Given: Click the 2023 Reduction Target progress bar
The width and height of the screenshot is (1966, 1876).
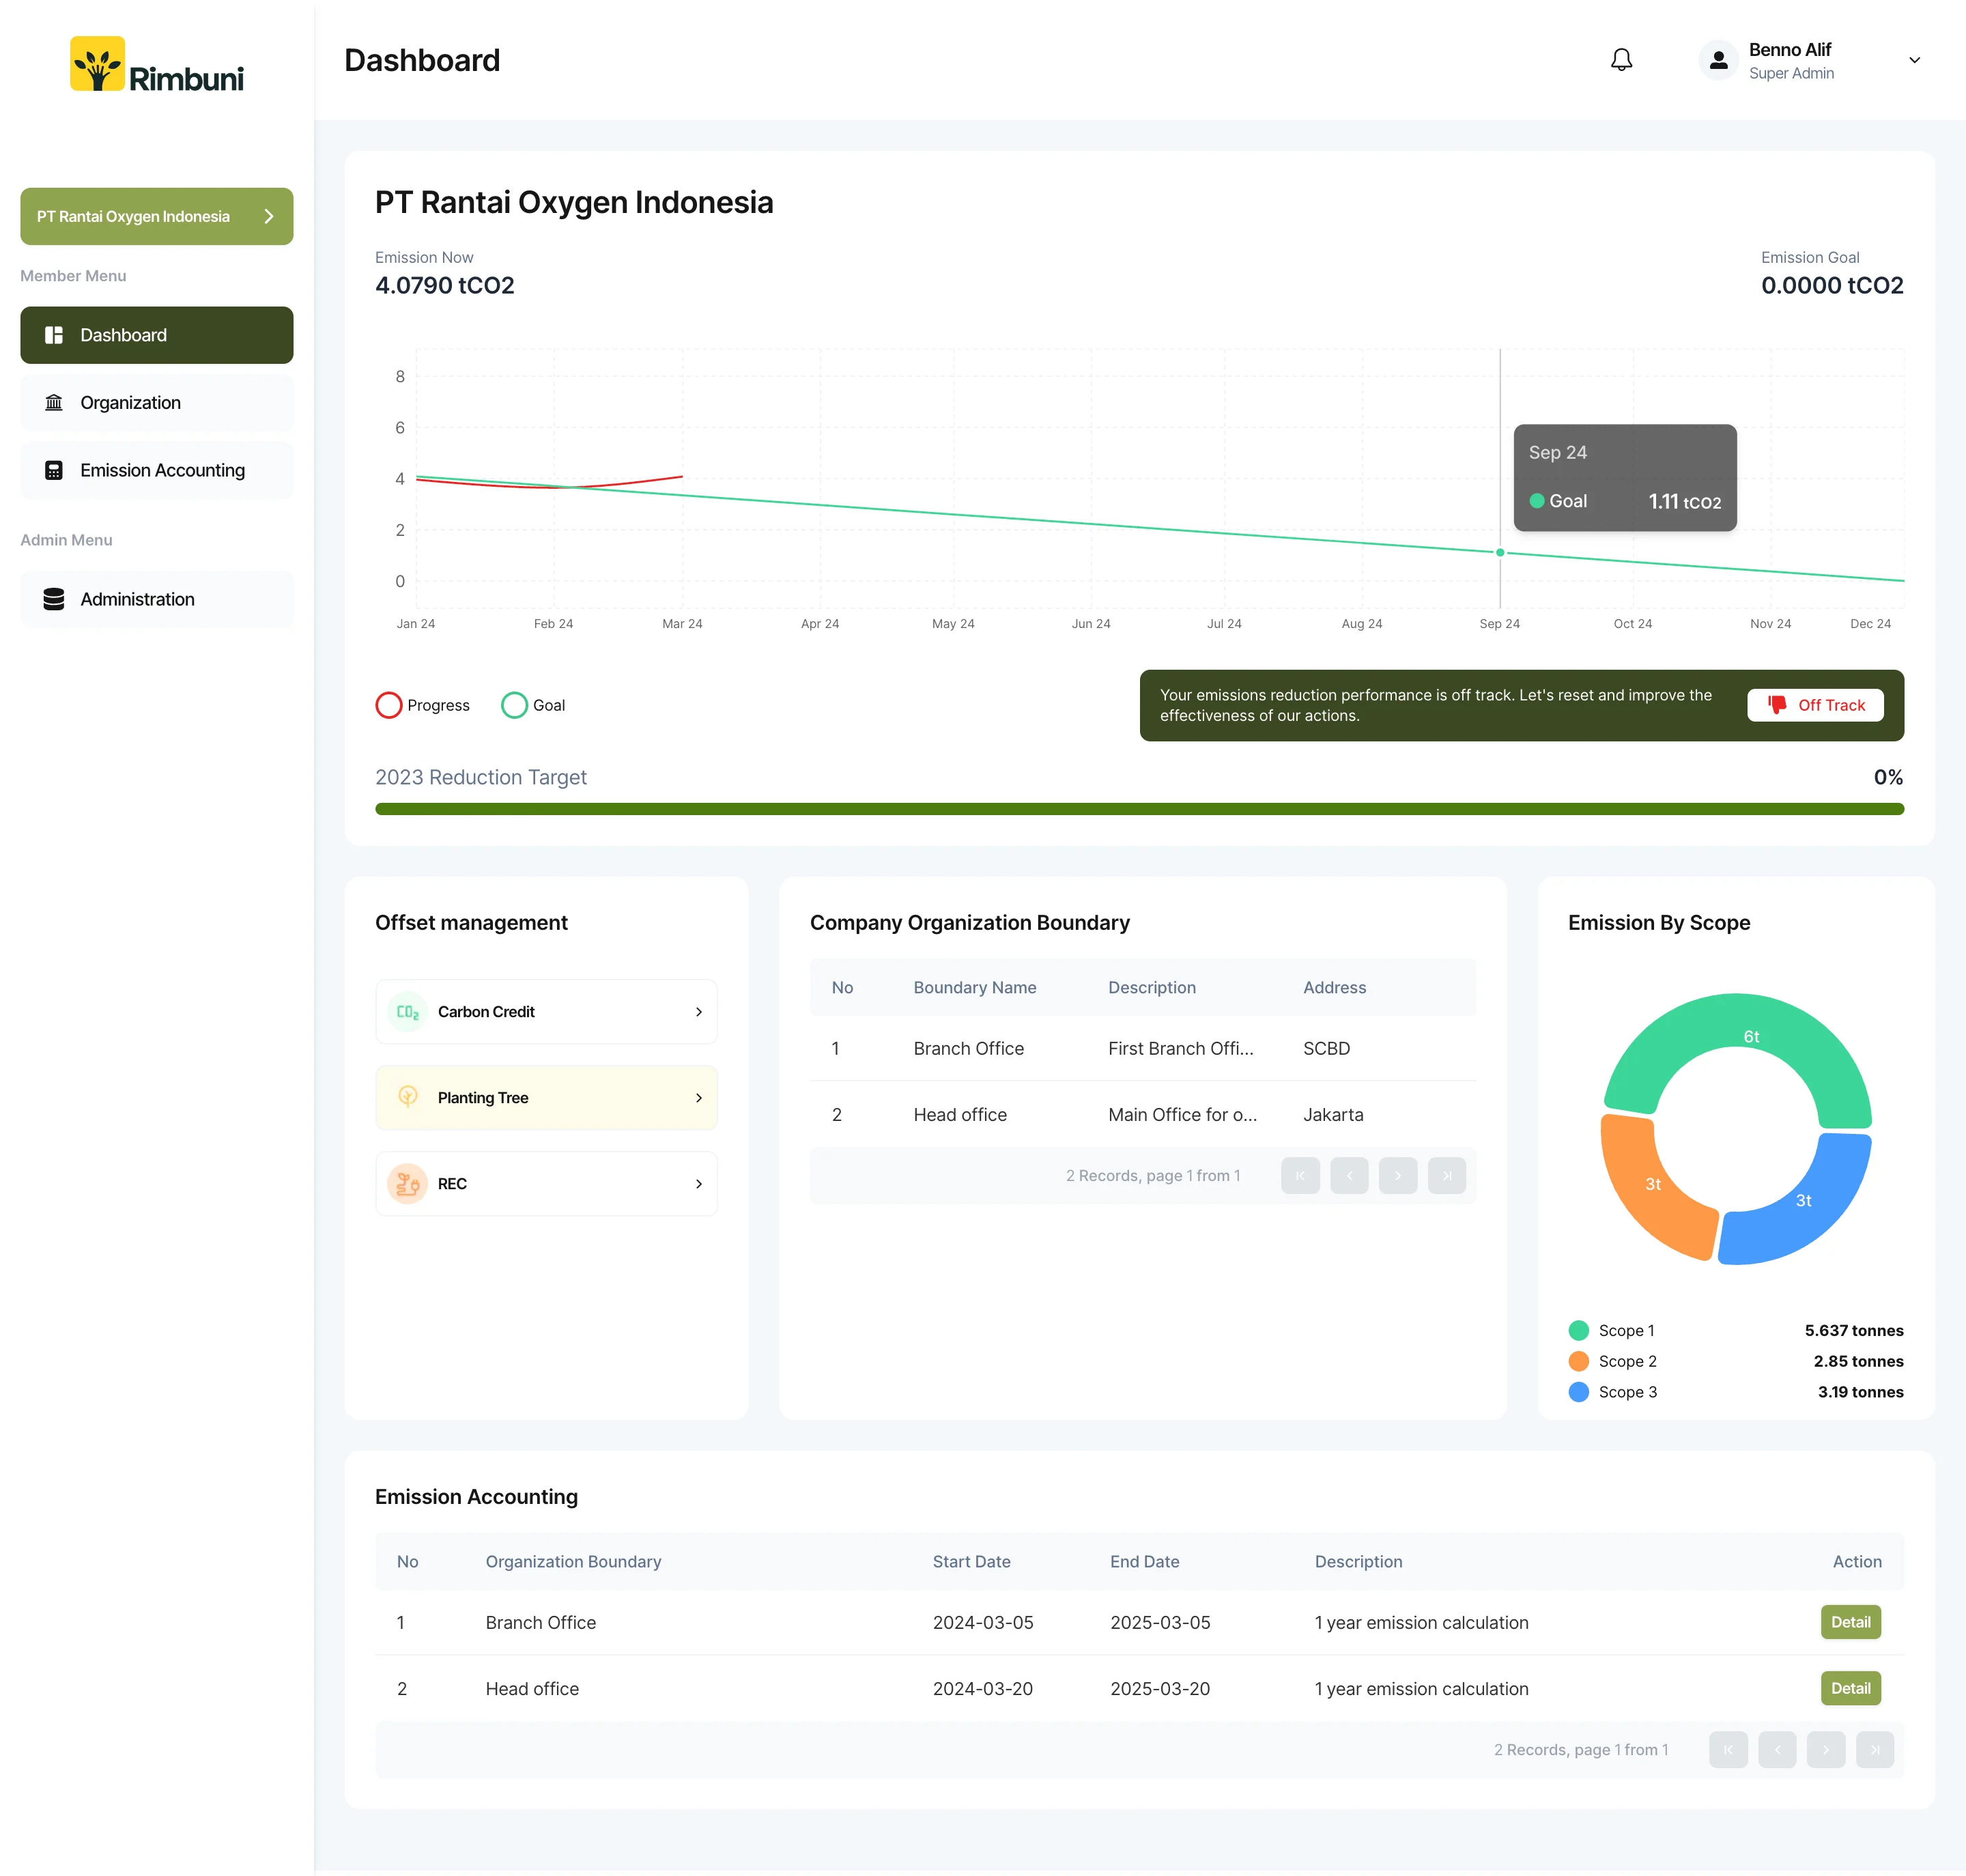Looking at the screenshot, I should [1139, 809].
